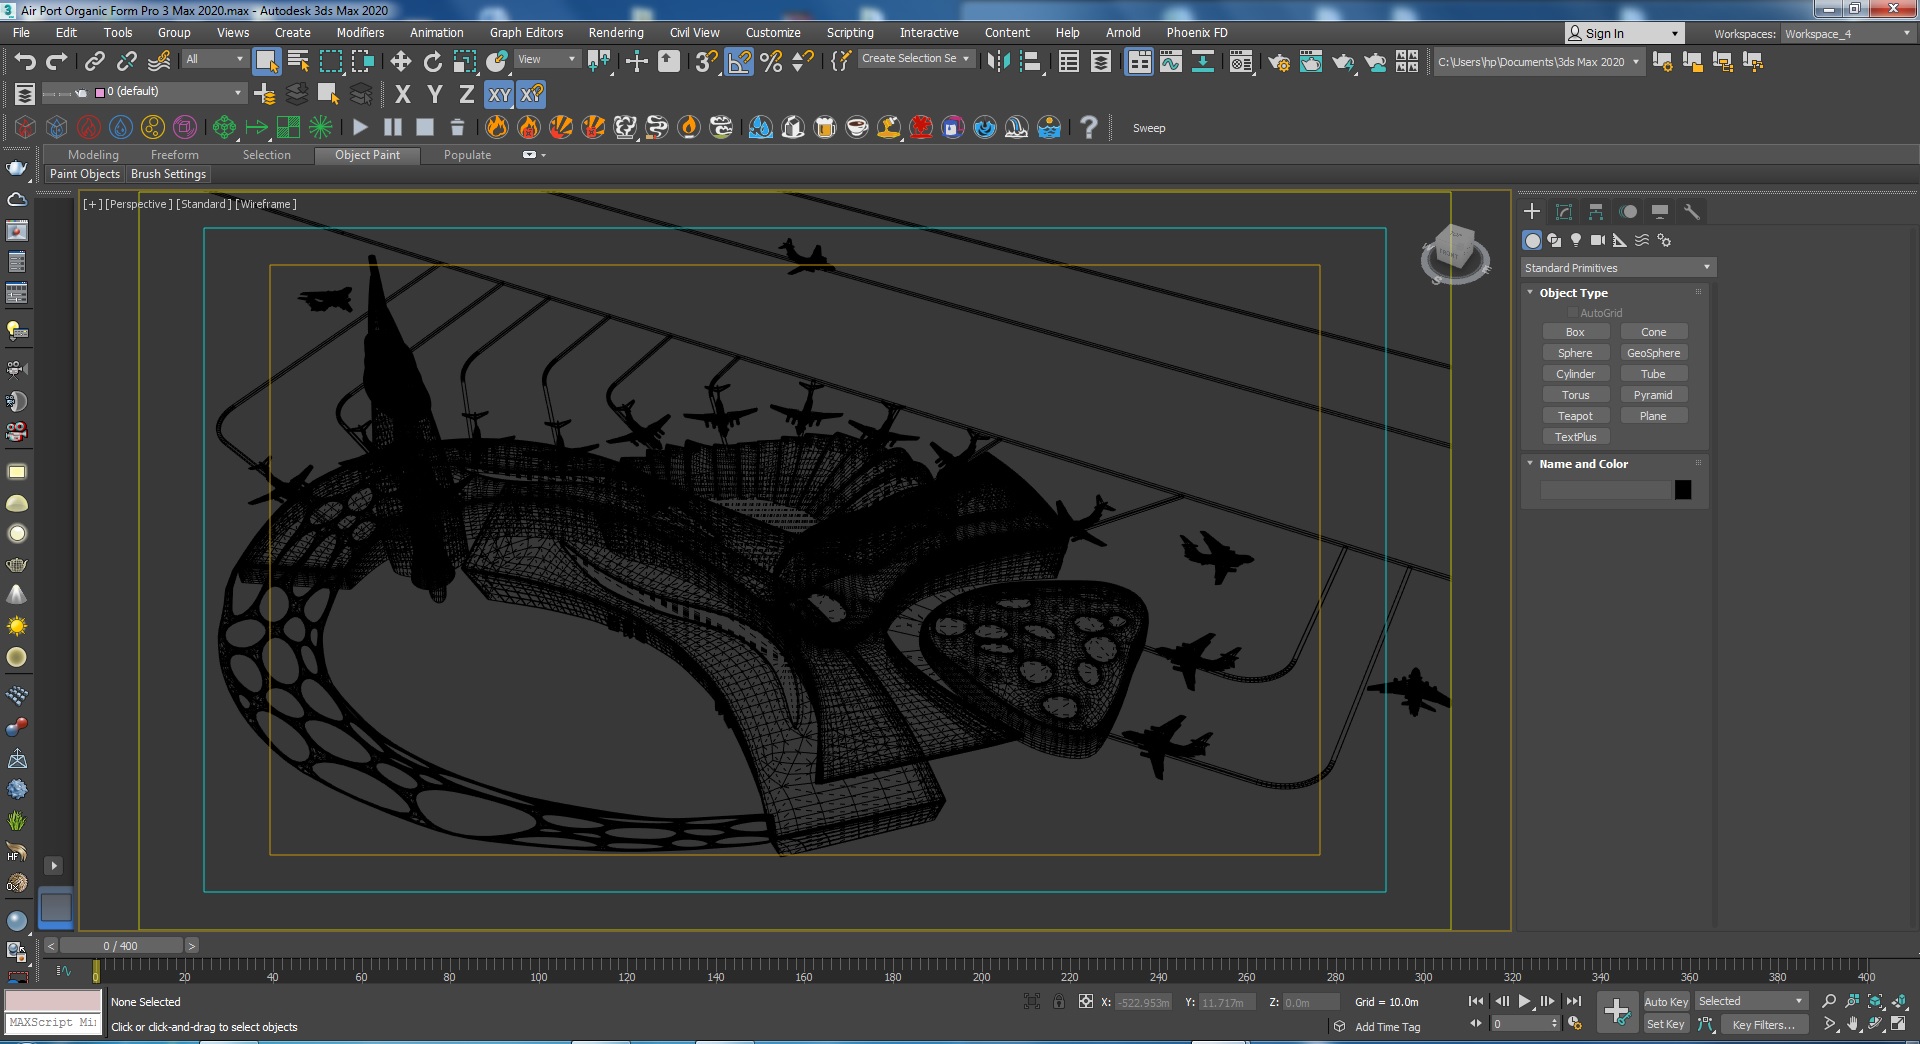Enable the AutoGrid checkbox

tap(1572, 313)
